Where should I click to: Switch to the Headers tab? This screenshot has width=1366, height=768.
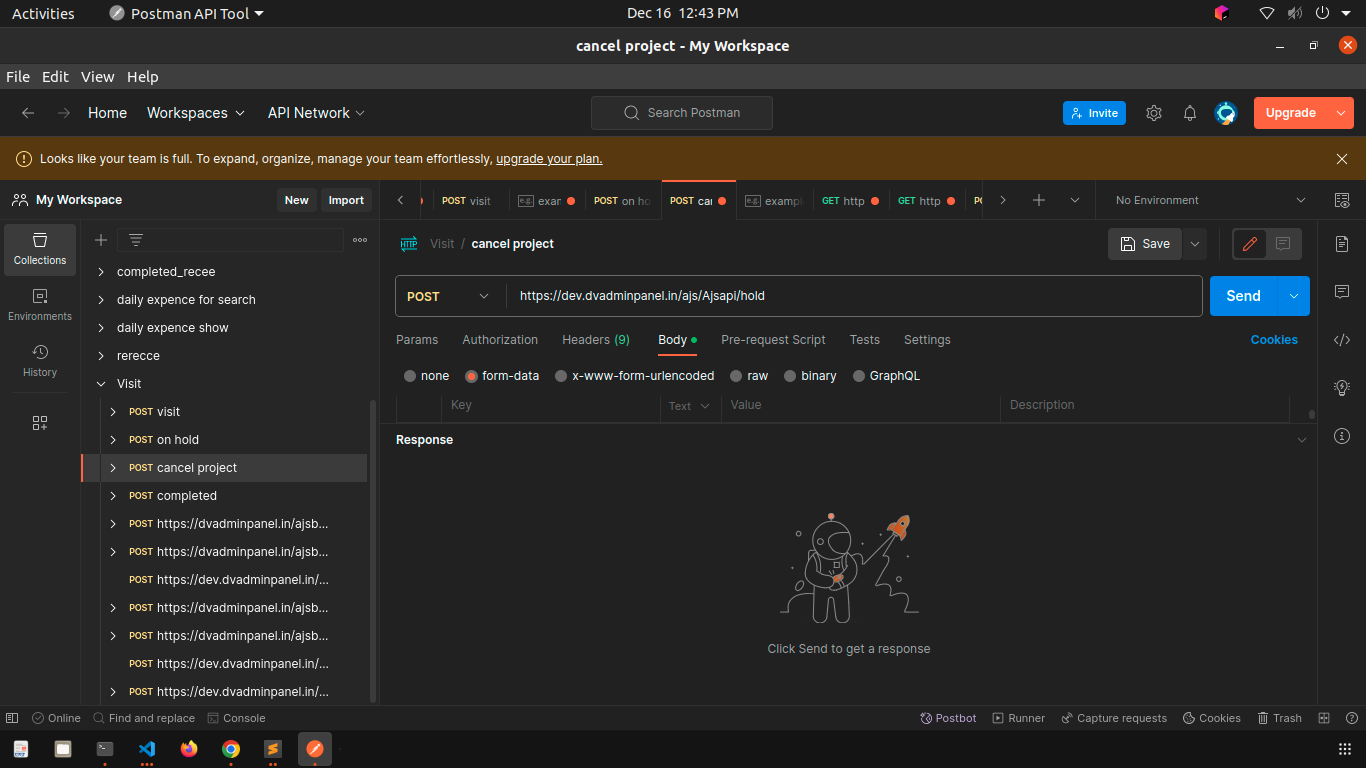pos(596,340)
